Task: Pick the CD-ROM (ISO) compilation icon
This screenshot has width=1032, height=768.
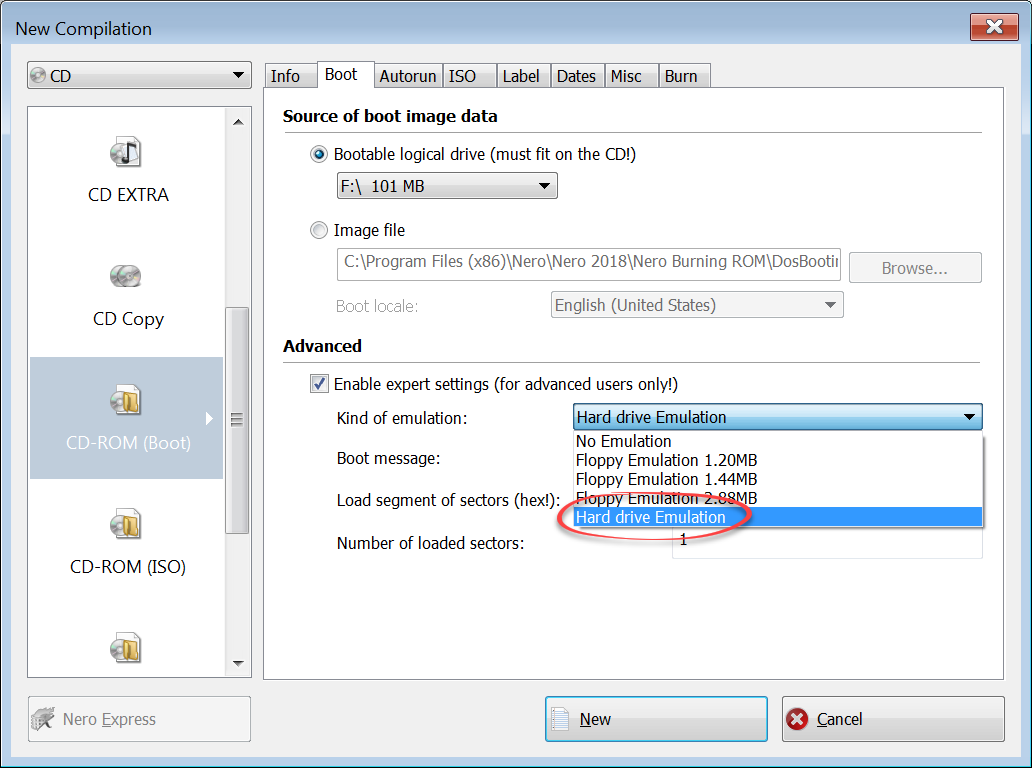Action: (x=126, y=524)
